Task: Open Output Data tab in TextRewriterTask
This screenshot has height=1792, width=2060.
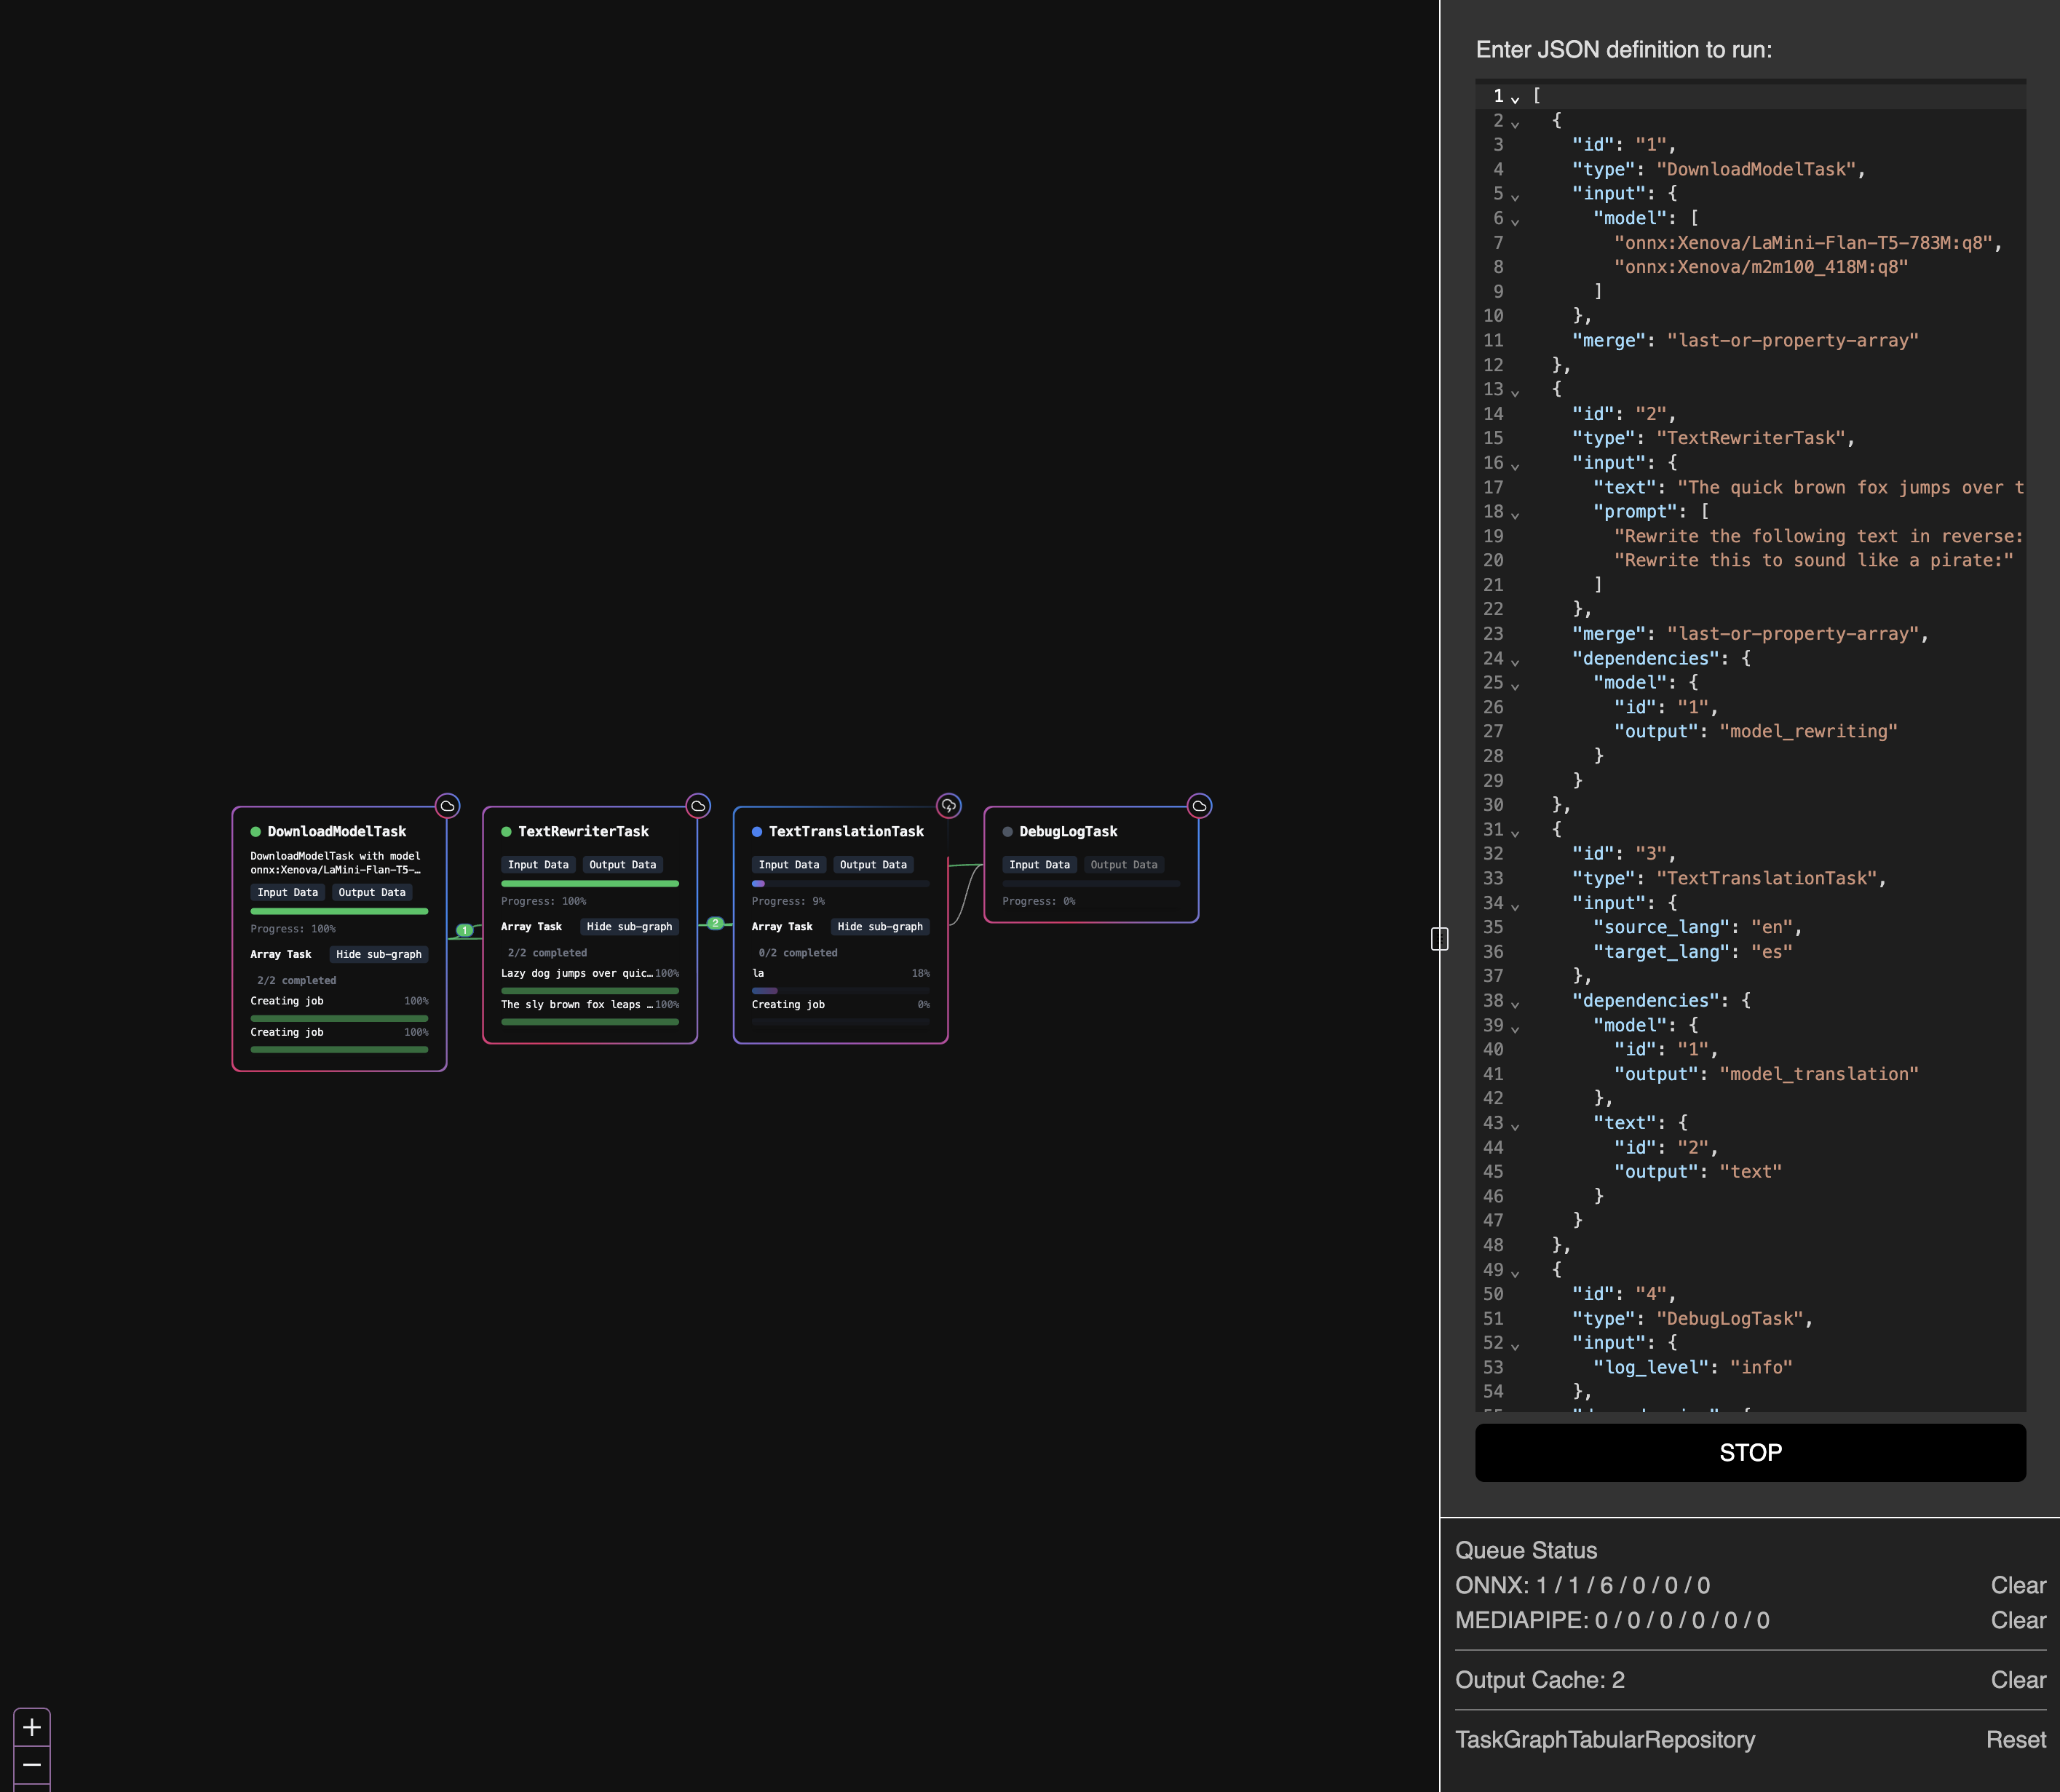Action: pos(623,865)
